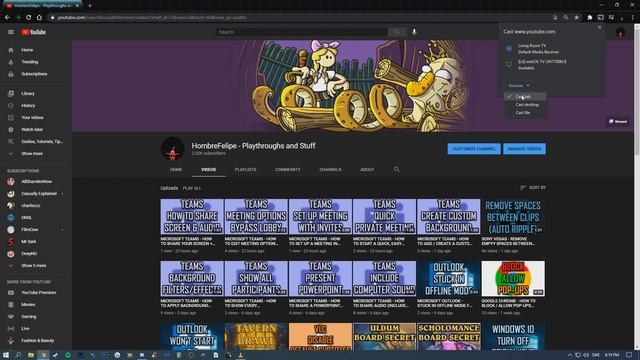Open Guides, Tutorials playlist in sidebar
This screenshot has width=640, height=360.
point(36,142)
